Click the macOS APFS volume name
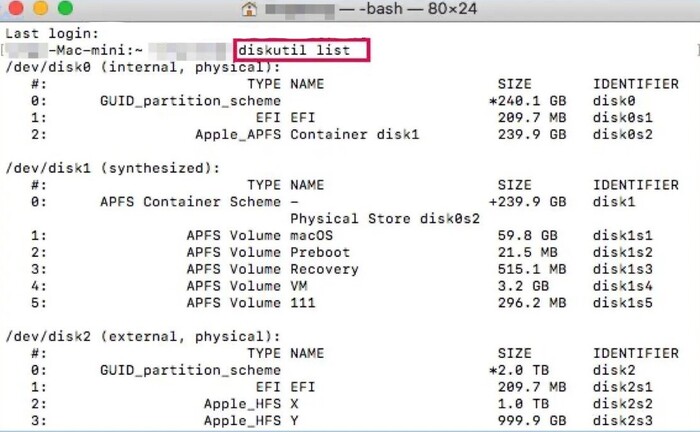The height and width of the screenshot is (432, 700). click(x=310, y=235)
